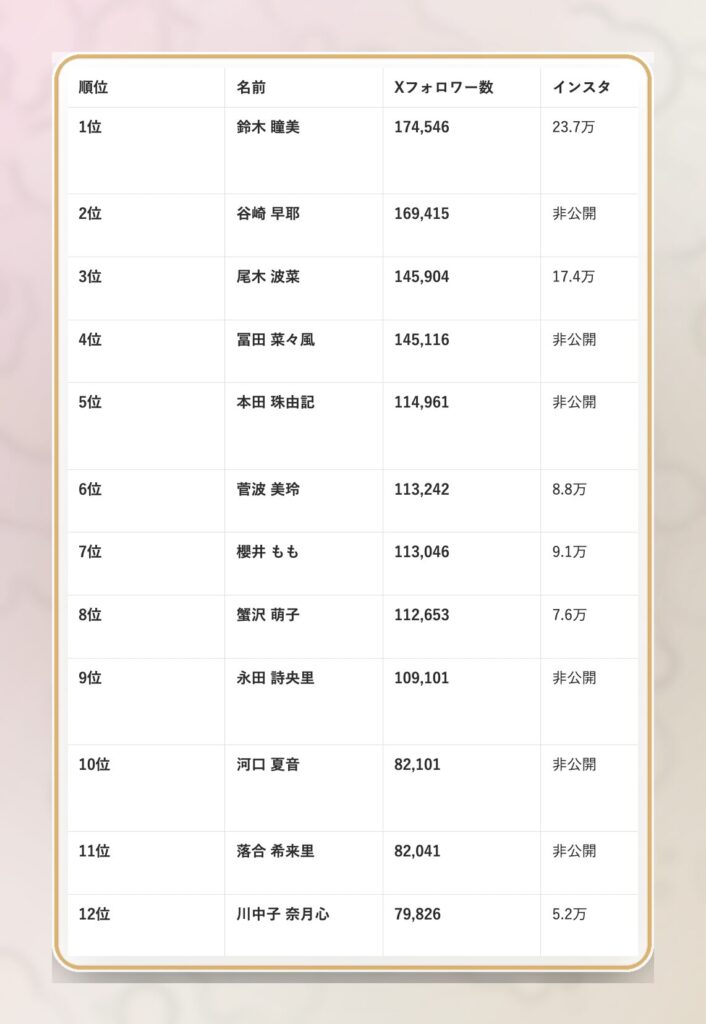Image resolution: width=706 pixels, height=1024 pixels.
Task: Click the name 河口 夏音
Action: pos(268,765)
